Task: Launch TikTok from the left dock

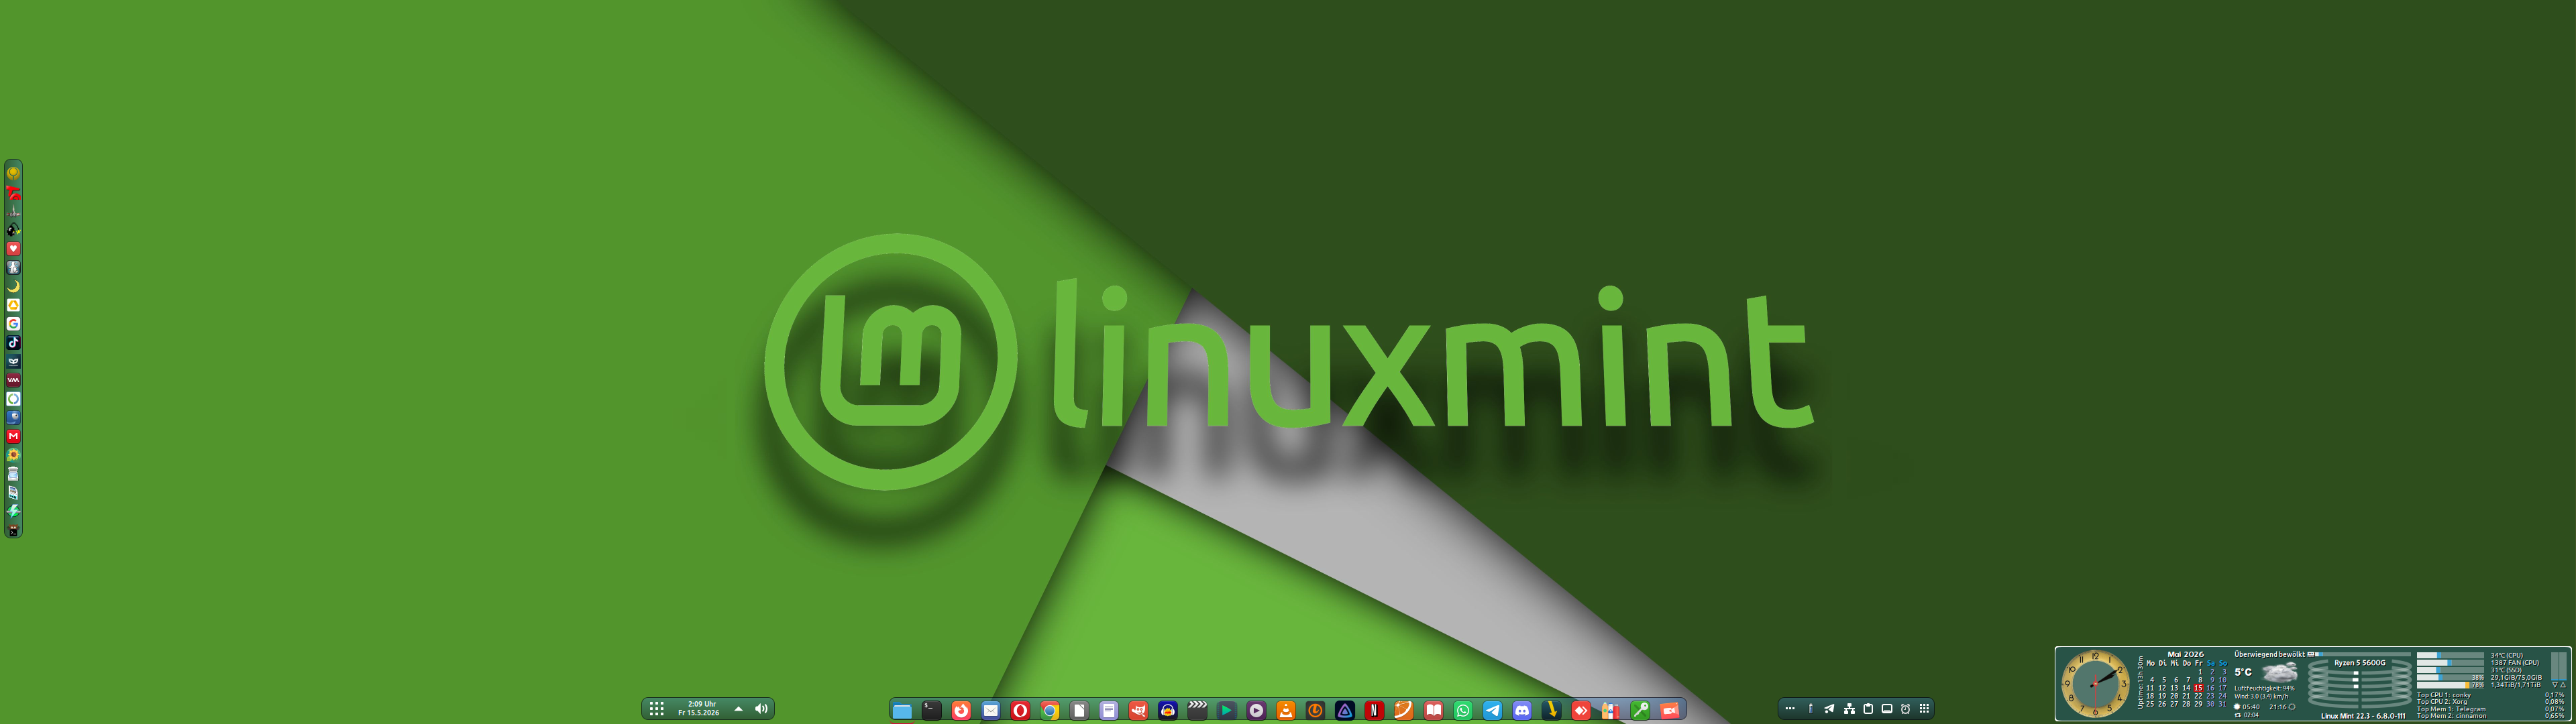Action: click(13, 342)
